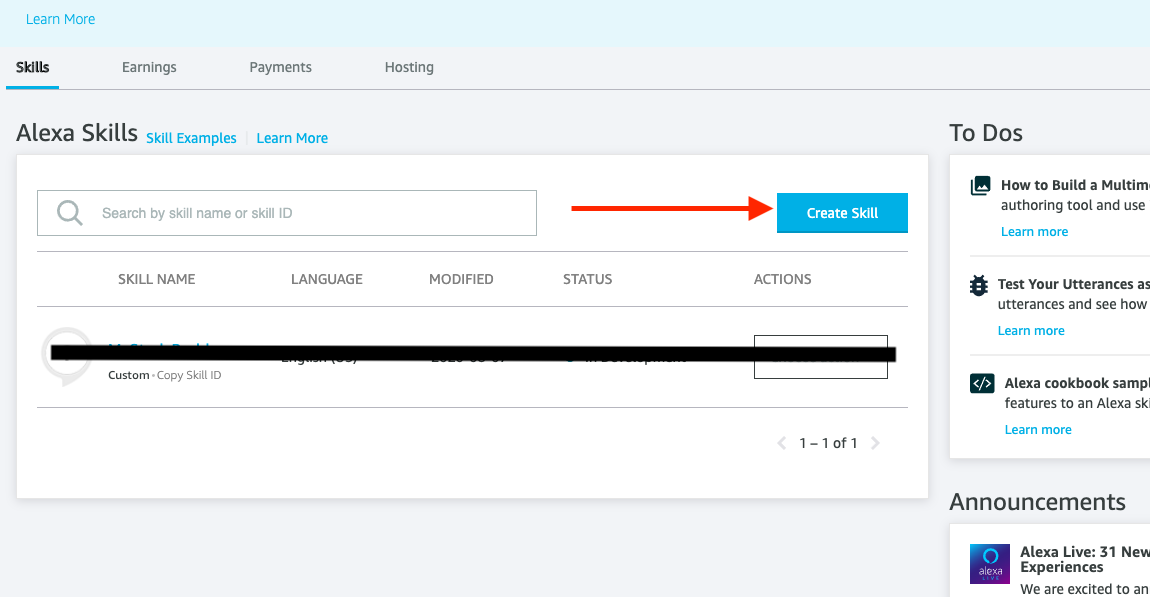The width and height of the screenshot is (1150, 597).
Task: Open the Alexa Live announcement thumbnail
Action: pos(989,564)
